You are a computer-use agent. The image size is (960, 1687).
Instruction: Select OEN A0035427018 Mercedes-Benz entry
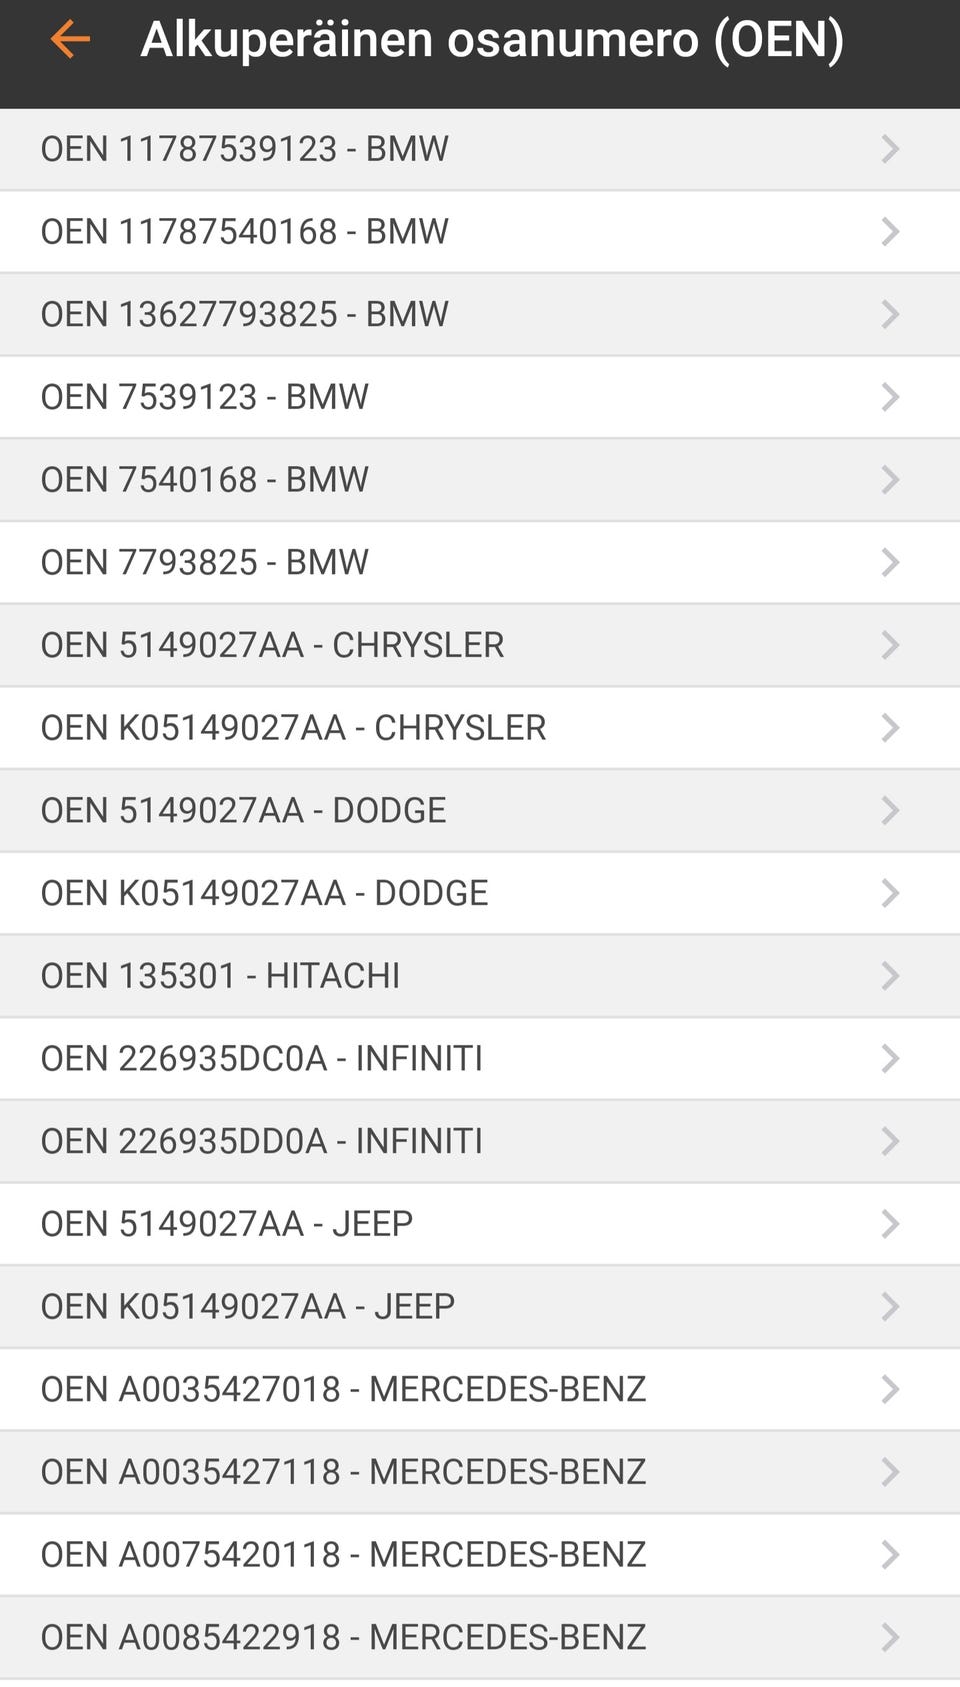pos(343,1389)
